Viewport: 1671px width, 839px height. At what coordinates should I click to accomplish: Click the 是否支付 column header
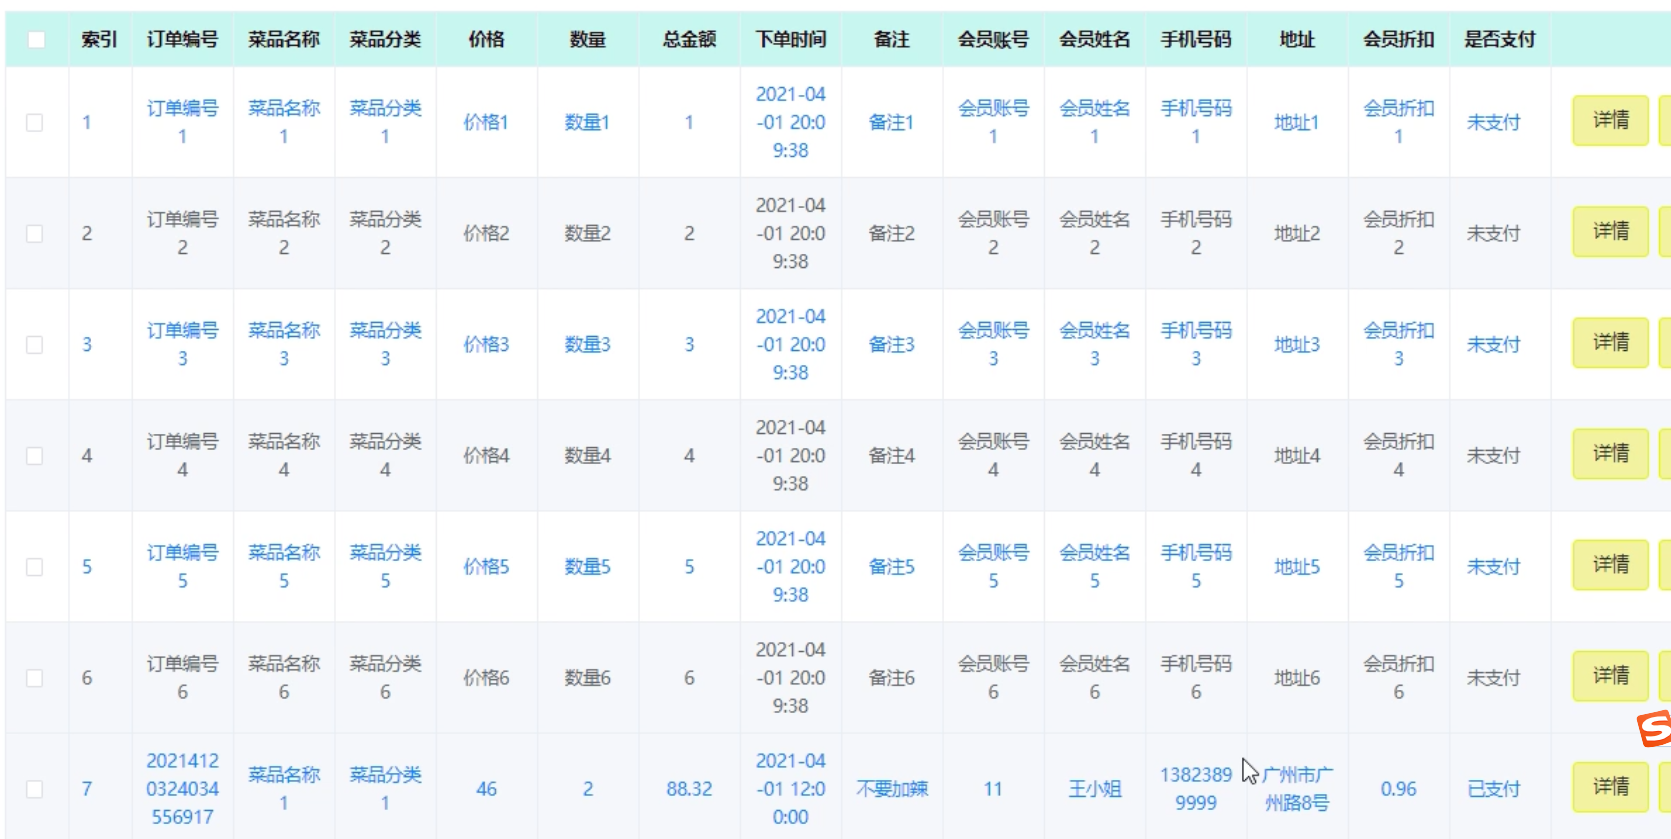point(1499,39)
